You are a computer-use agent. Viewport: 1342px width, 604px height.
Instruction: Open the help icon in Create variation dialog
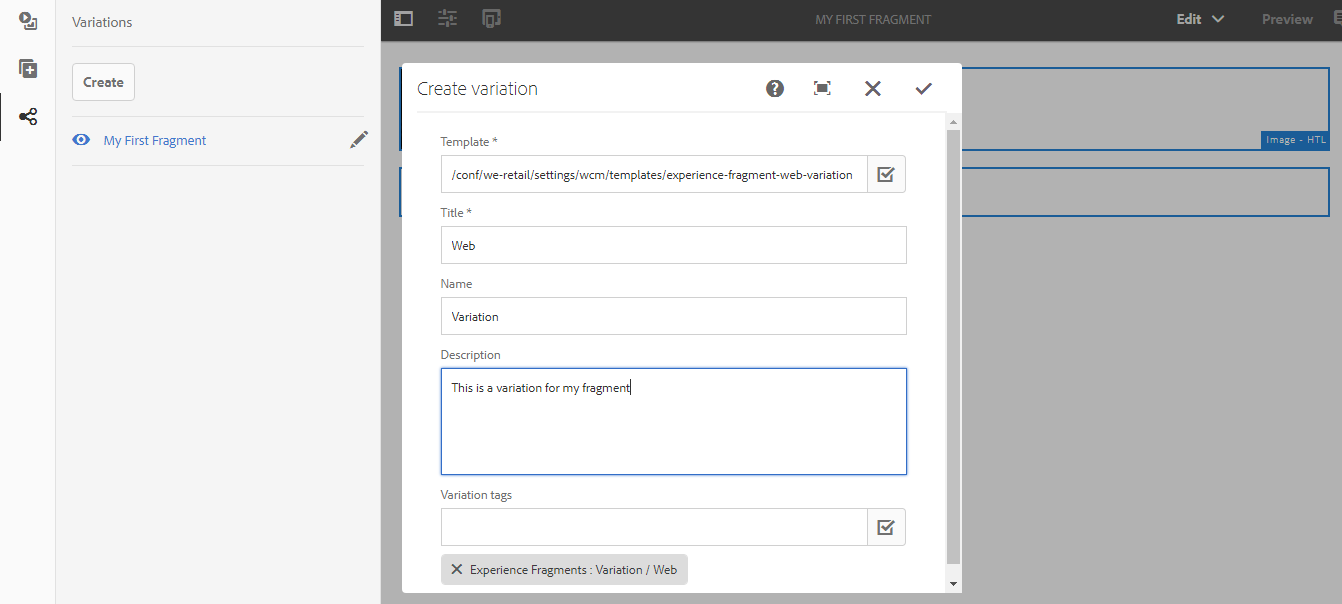pos(774,88)
